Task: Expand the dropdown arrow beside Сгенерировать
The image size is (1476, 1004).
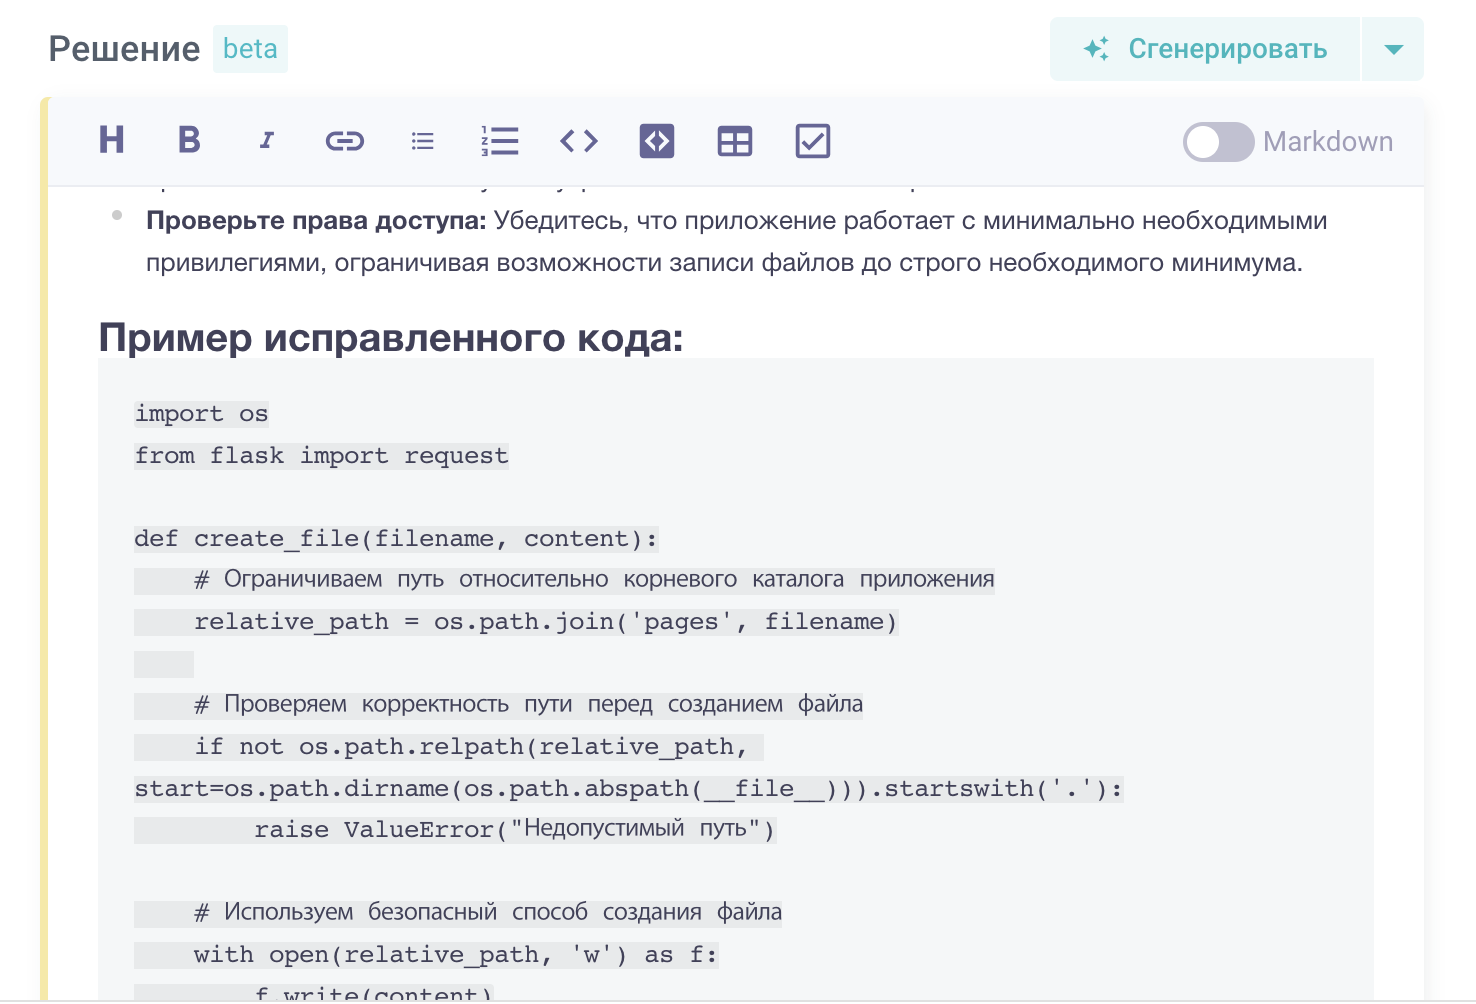Action: point(1393,49)
